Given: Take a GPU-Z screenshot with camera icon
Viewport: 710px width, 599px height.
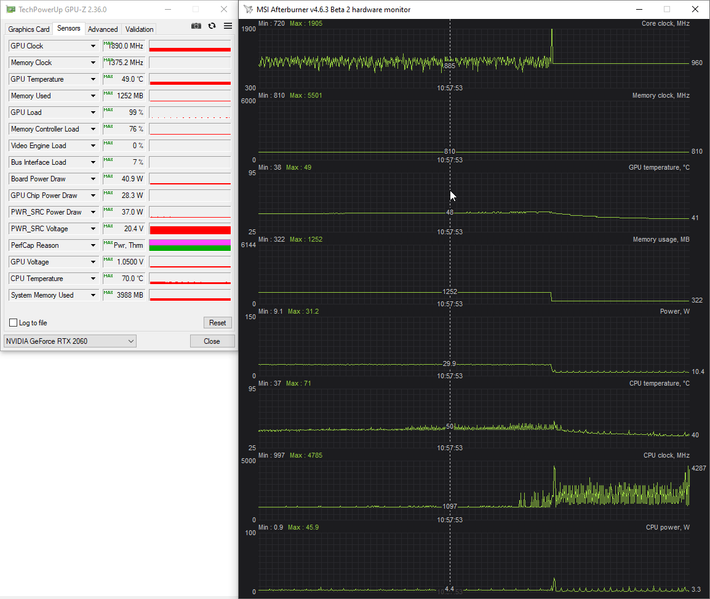Looking at the screenshot, I should click(196, 26).
